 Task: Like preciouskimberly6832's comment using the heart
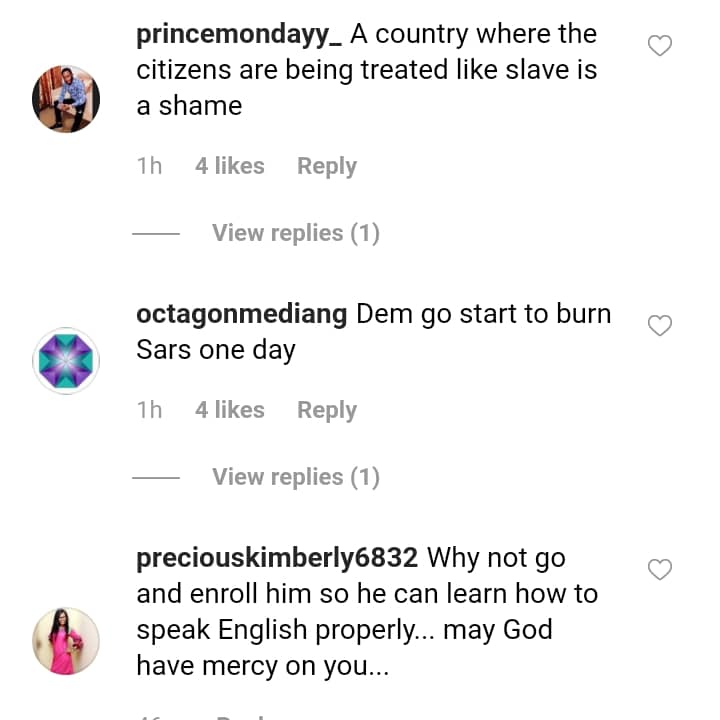[x=660, y=570]
